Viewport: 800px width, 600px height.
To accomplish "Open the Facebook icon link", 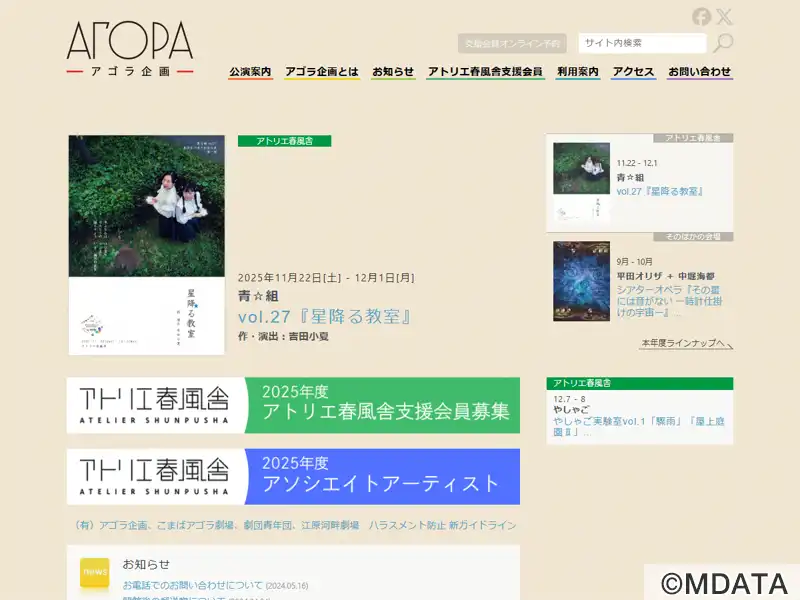I will coord(701,16).
